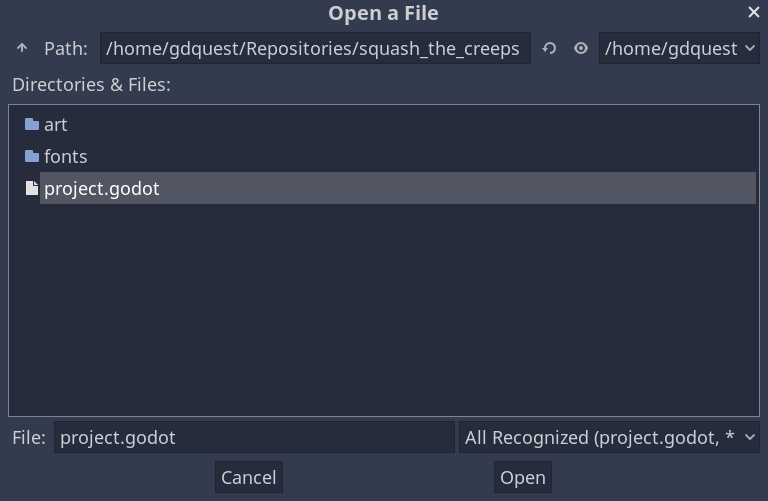Select the art directory name

[56, 125]
